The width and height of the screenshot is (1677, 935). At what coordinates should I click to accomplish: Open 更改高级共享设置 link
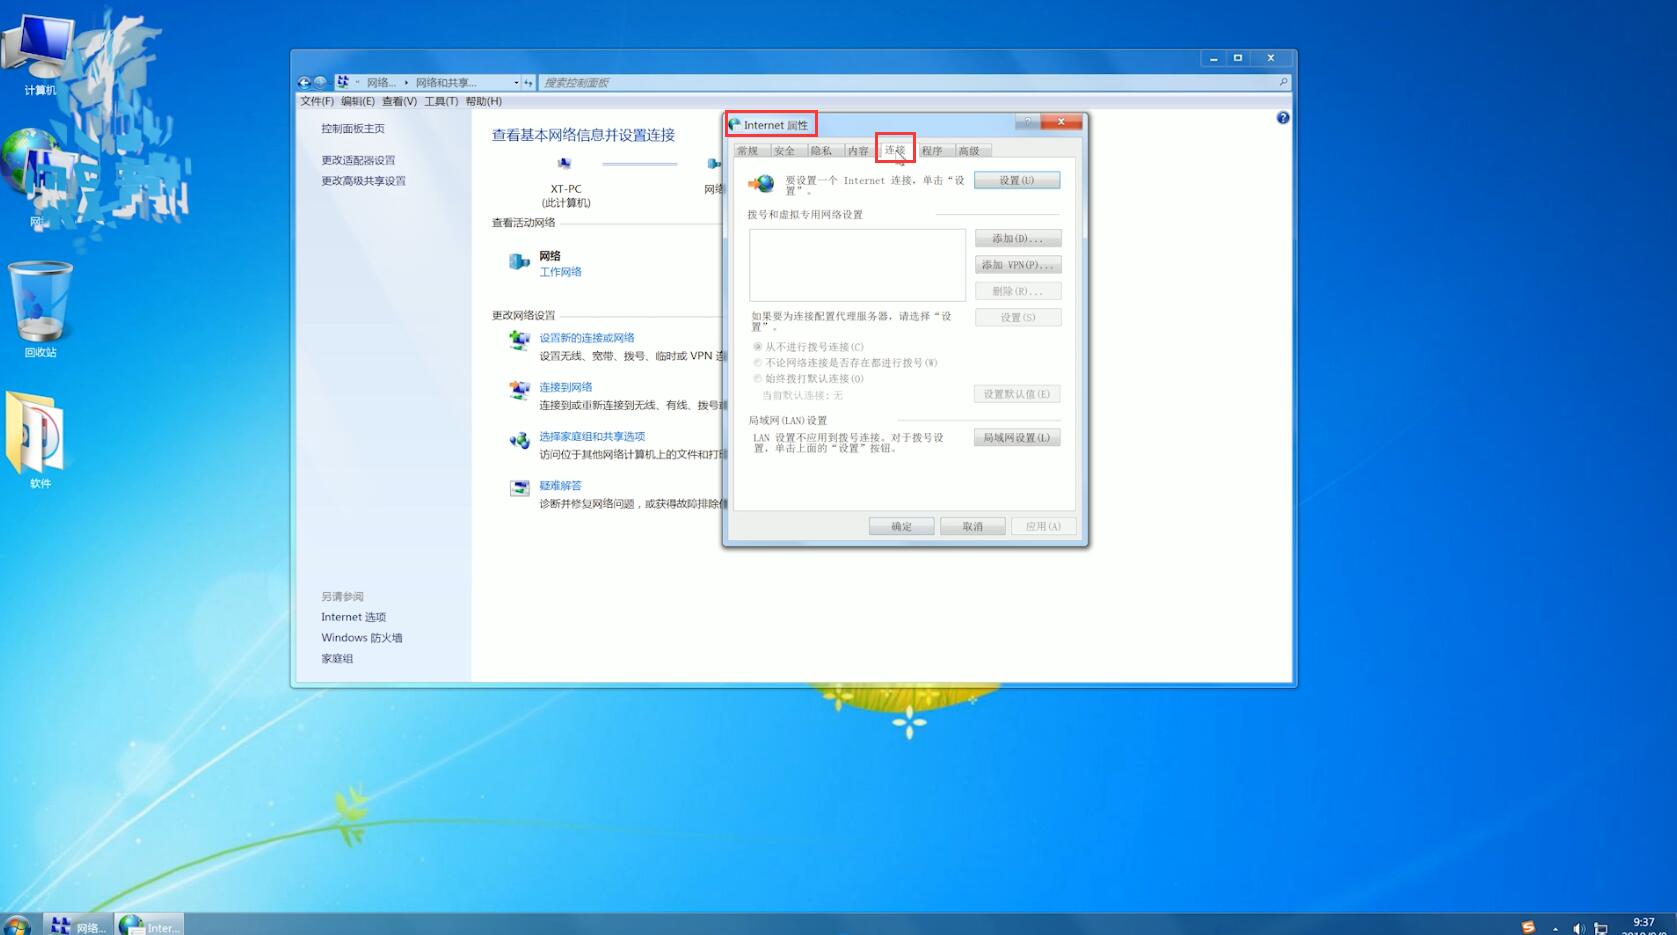click(x=363, y=181)
